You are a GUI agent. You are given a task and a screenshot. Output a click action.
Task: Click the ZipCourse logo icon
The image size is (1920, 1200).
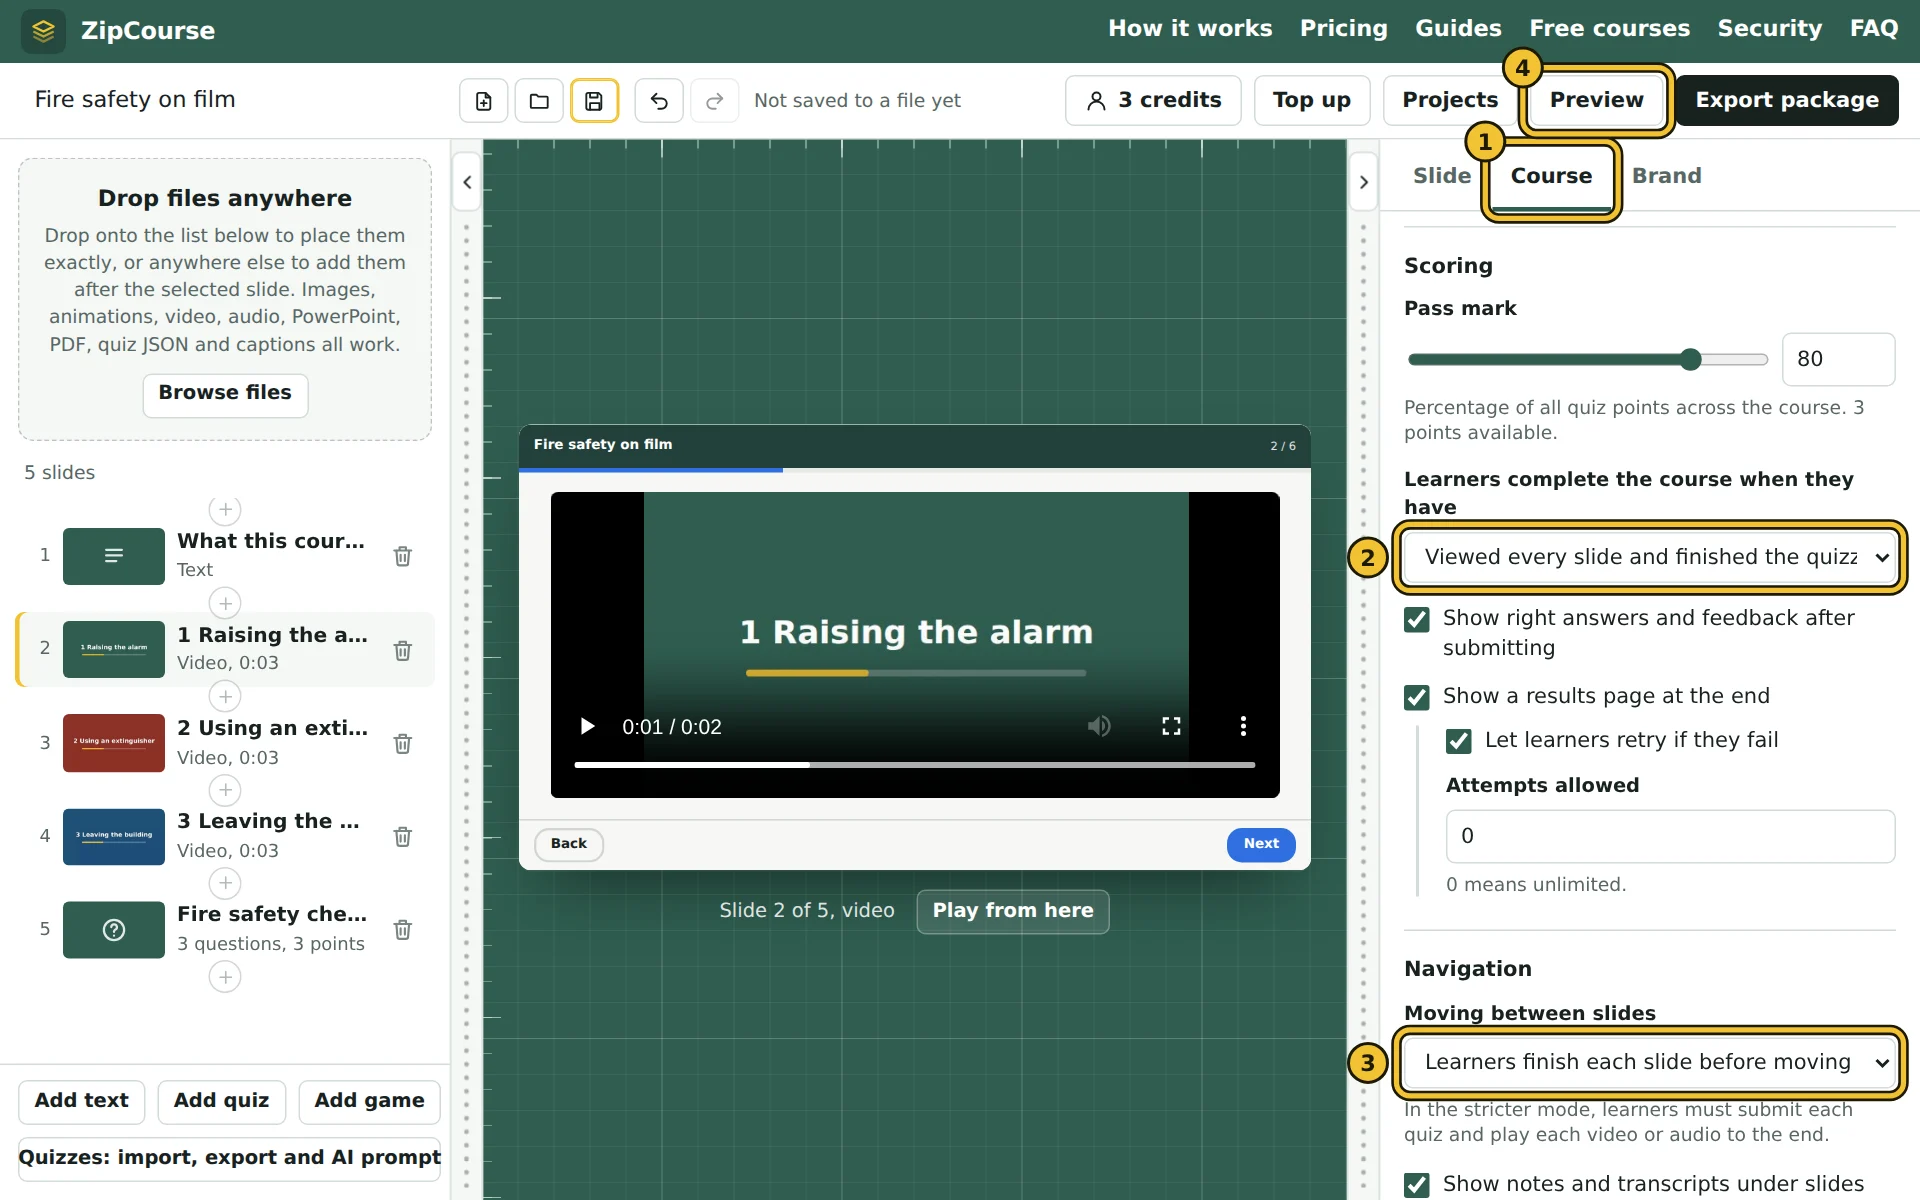pos(43,31)
